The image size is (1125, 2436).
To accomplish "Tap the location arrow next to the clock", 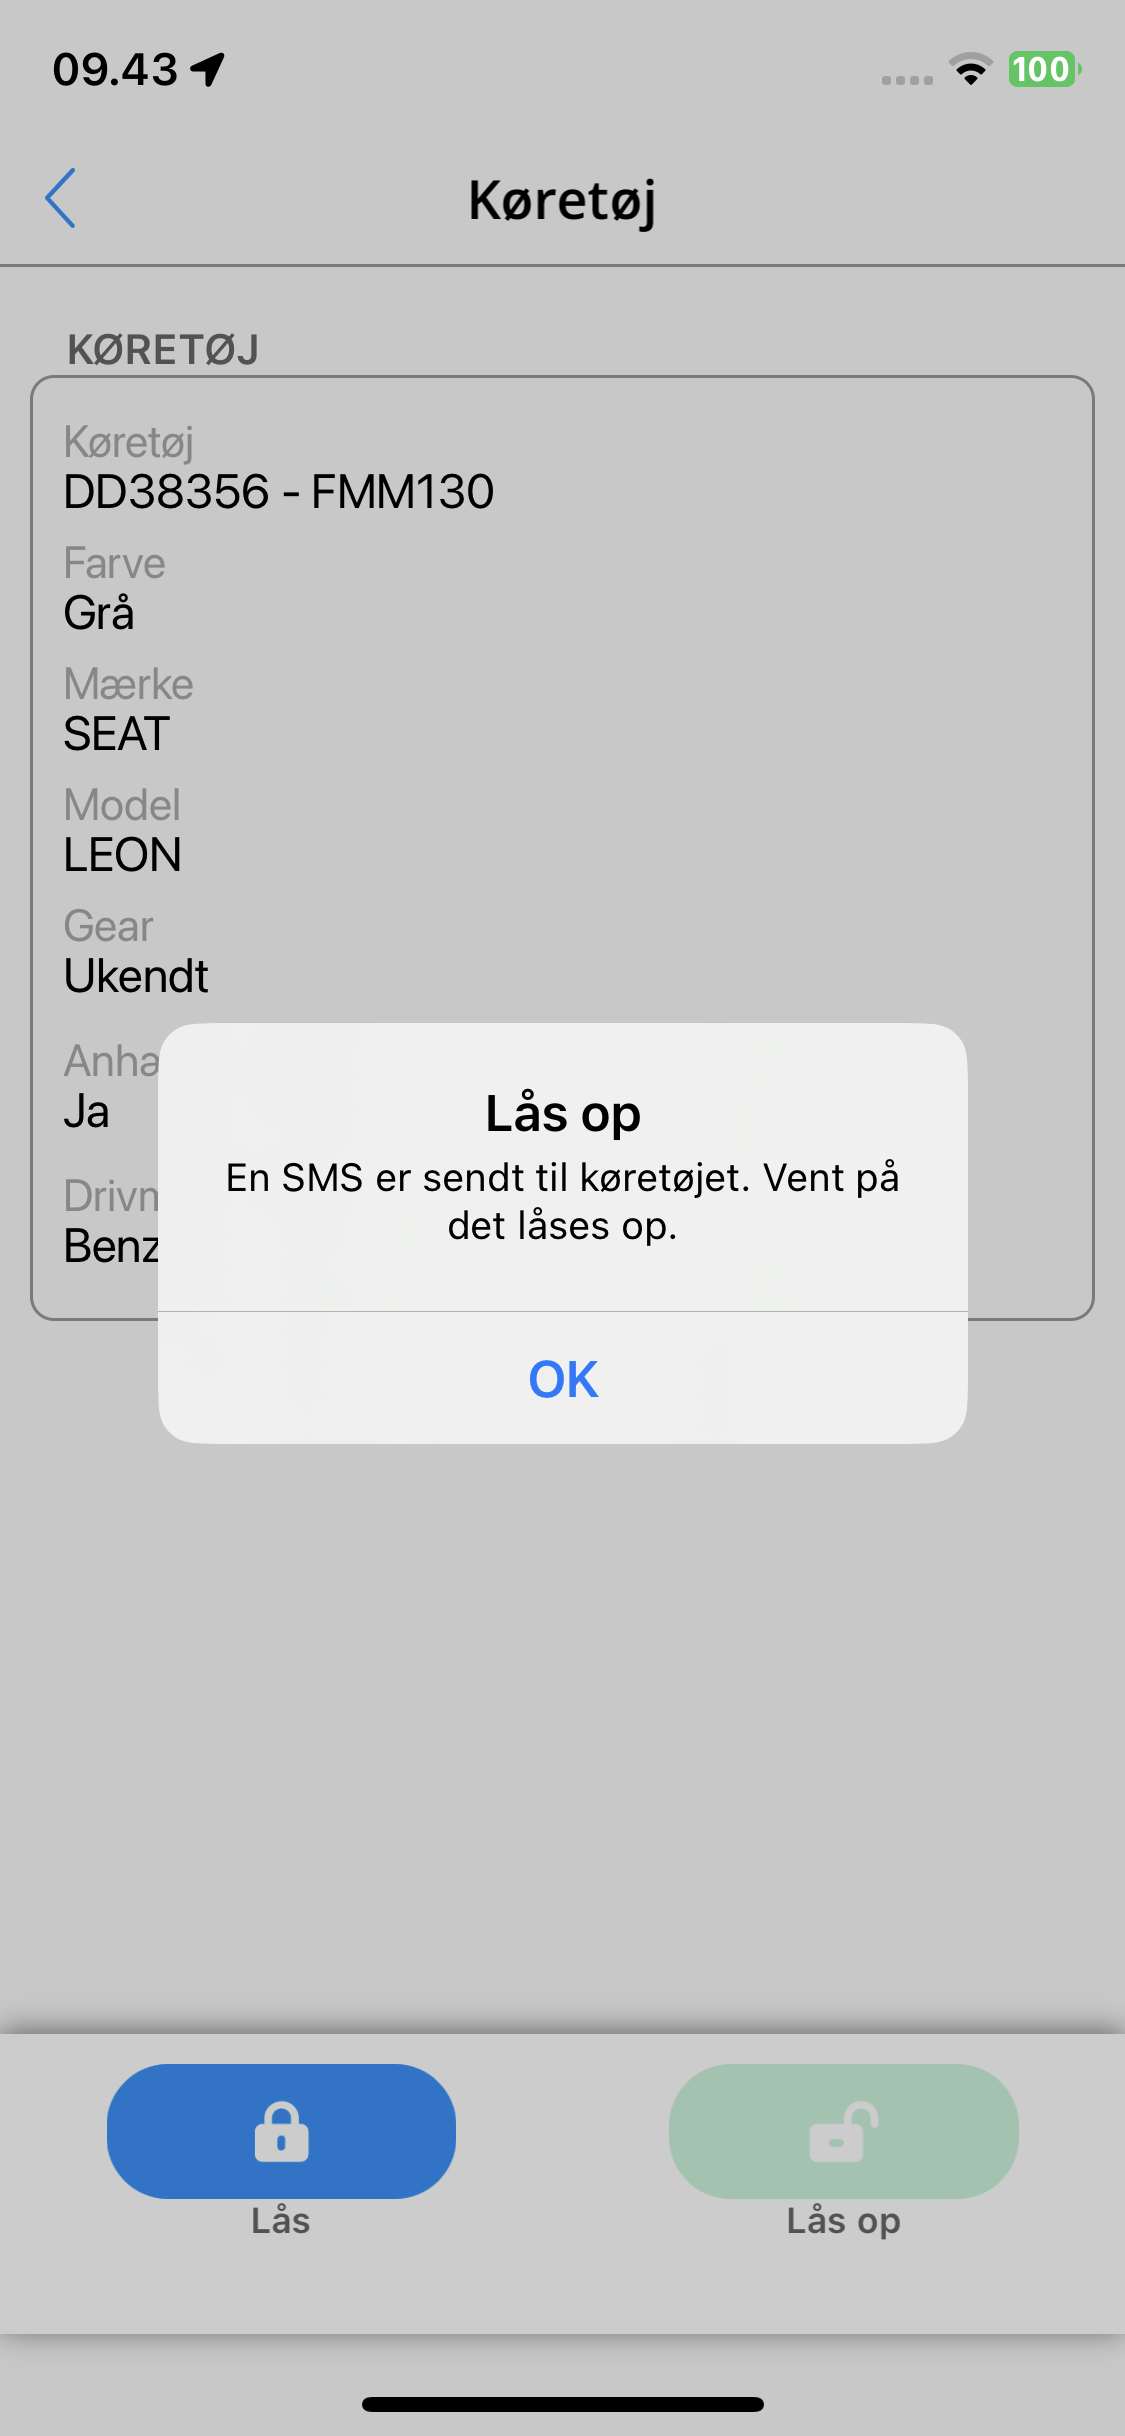I will tap(208, 69).
